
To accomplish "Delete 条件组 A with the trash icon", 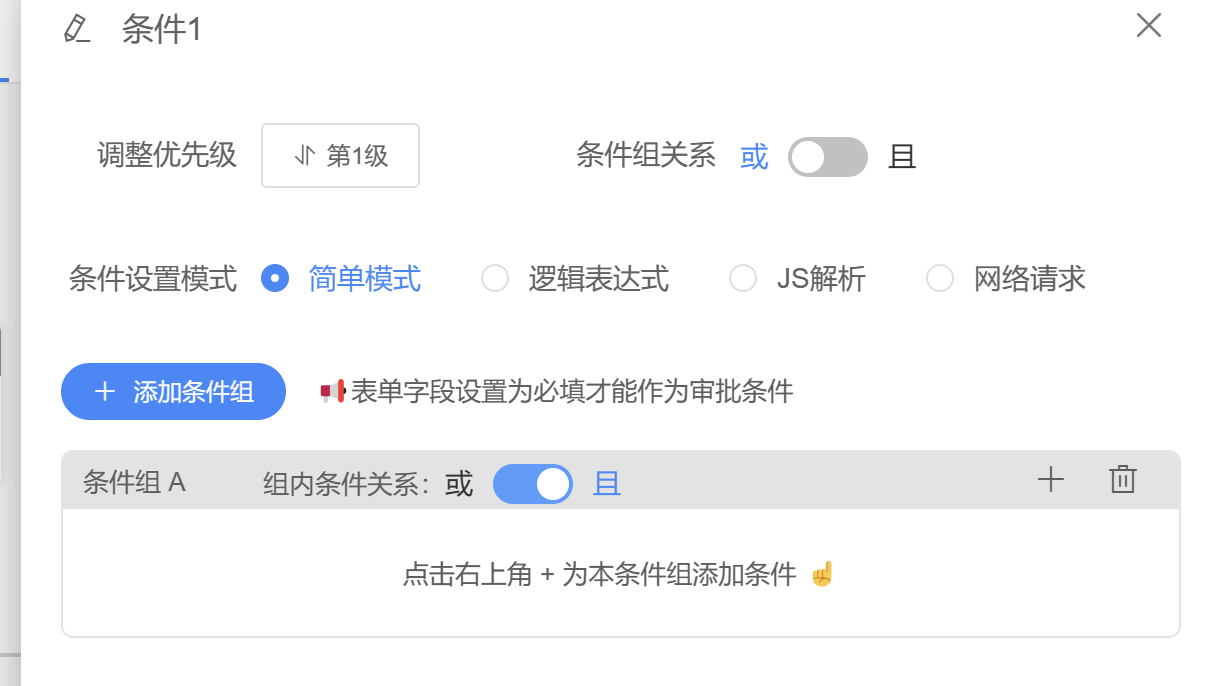I will point(1123,480).
